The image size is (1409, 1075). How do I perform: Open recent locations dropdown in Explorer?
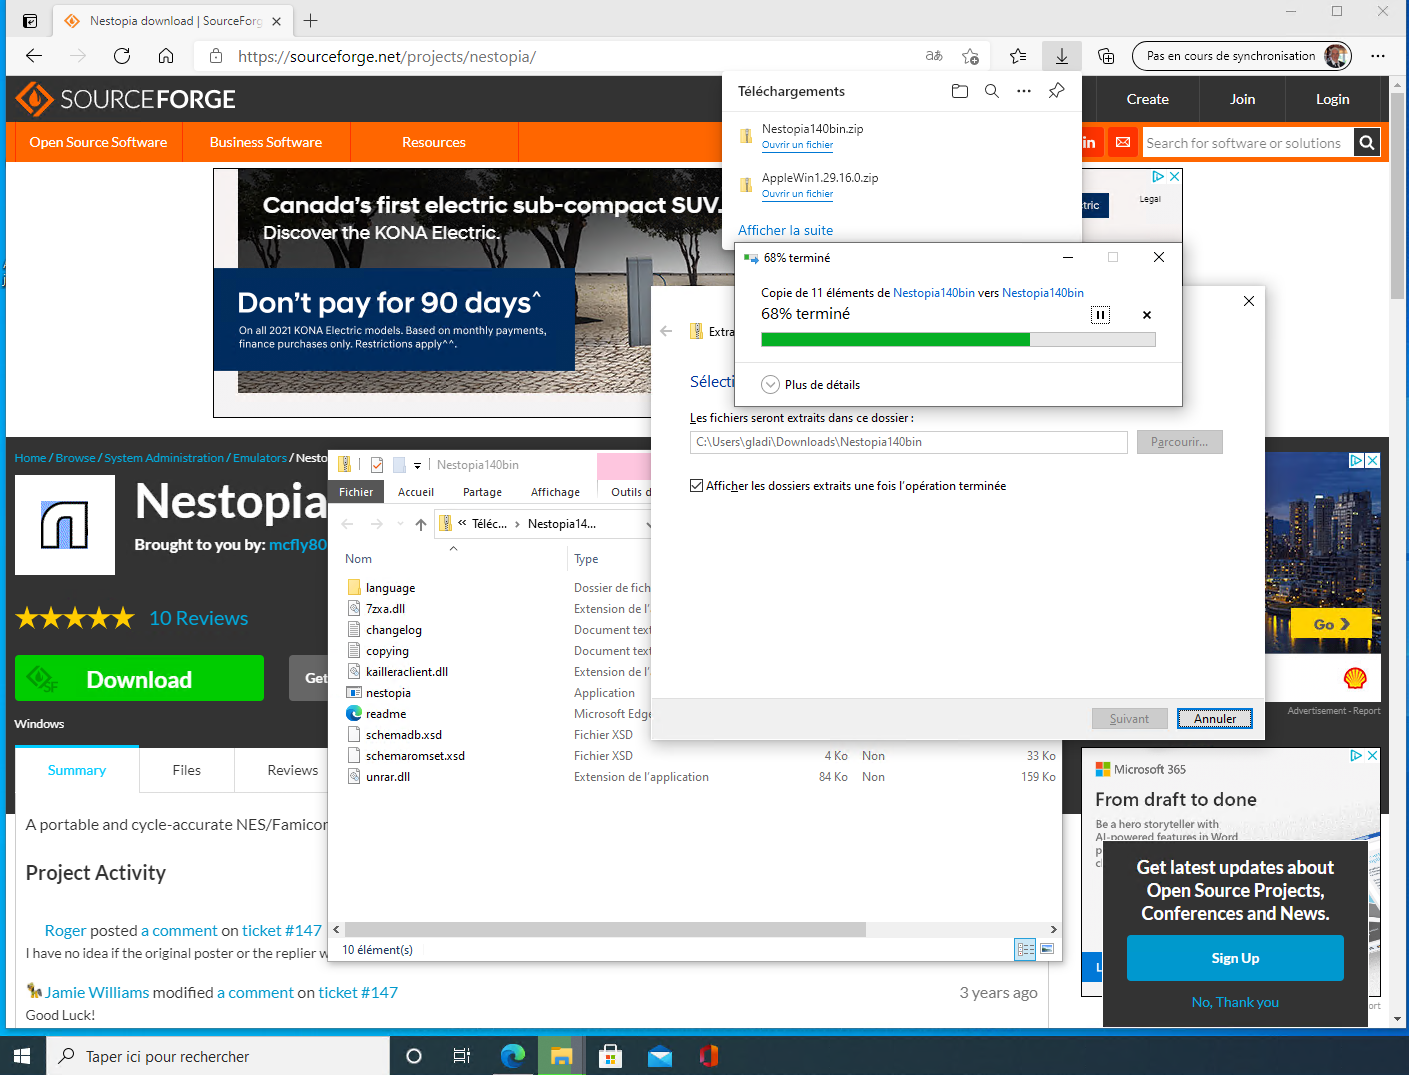click(401, 524)
